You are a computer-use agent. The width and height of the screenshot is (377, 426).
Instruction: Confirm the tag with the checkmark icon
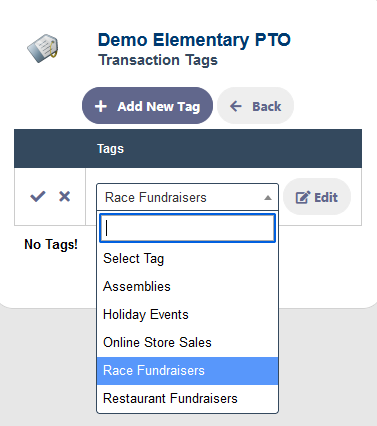point(38,196)
